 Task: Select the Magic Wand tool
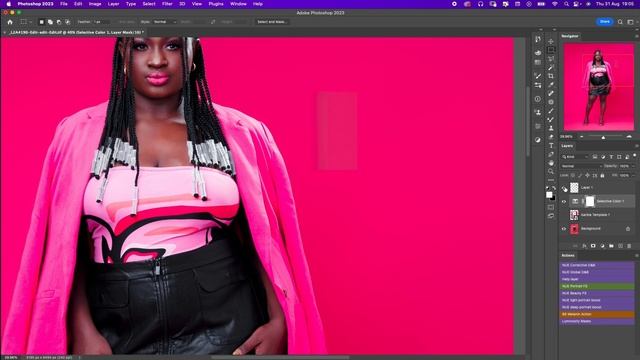point(551,67)
